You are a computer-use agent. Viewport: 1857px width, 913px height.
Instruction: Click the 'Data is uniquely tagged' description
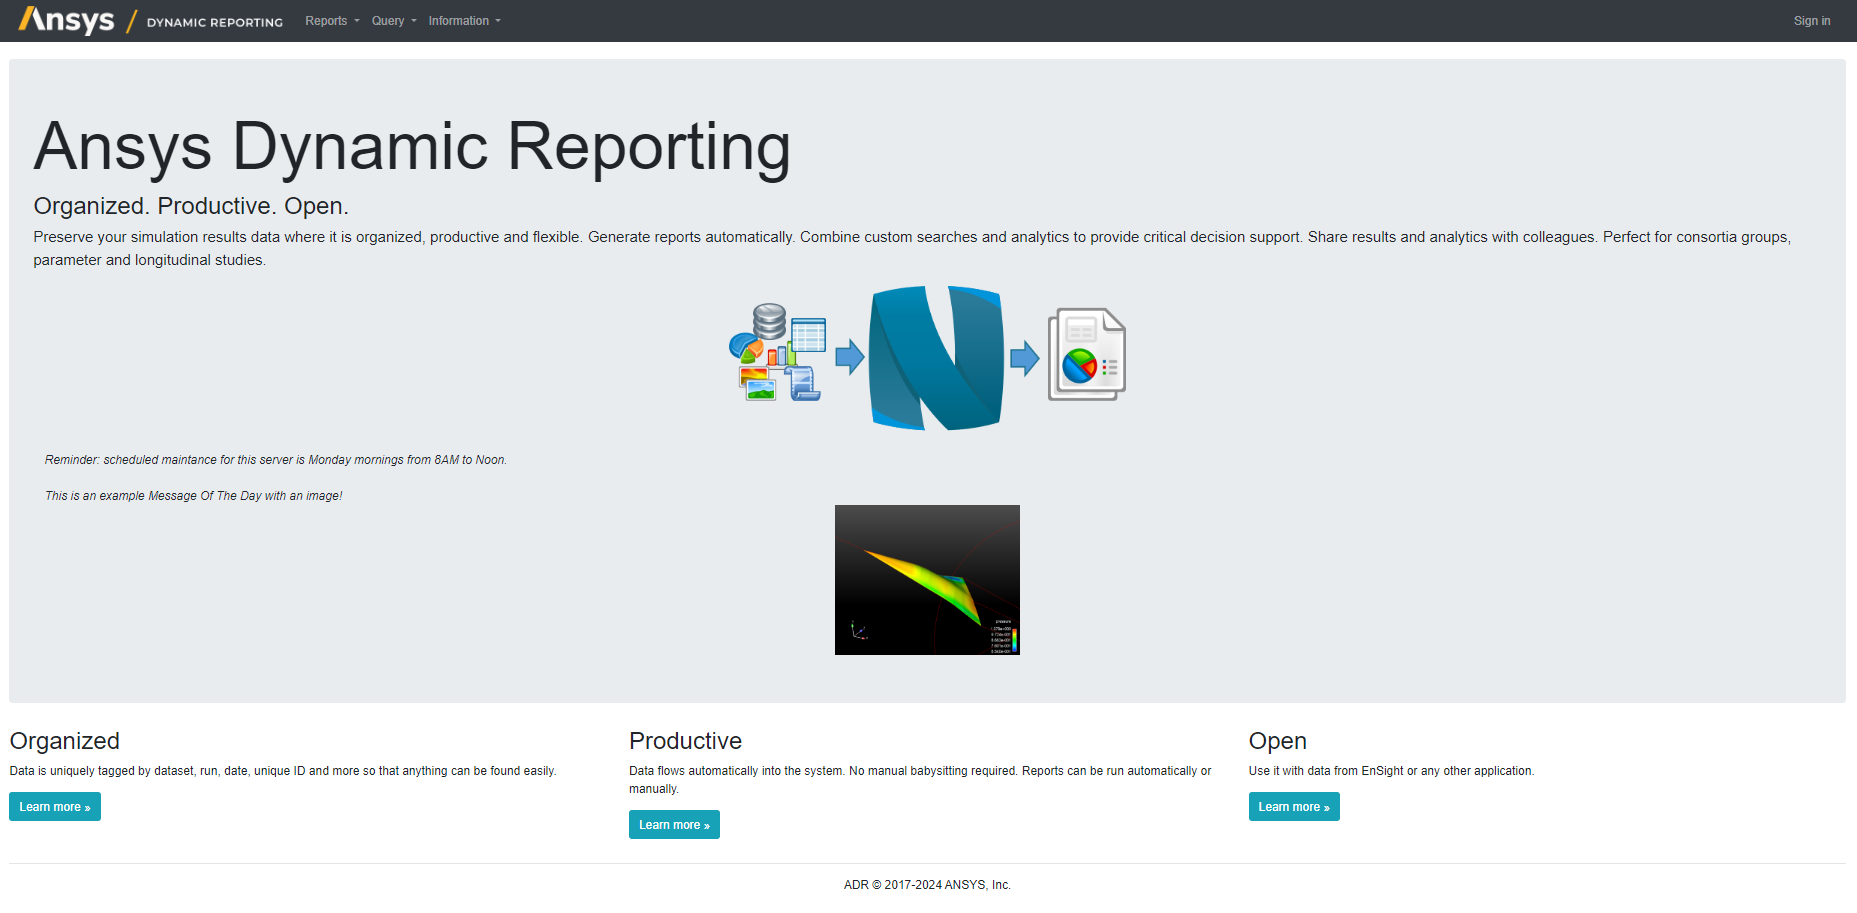[283, 771]
